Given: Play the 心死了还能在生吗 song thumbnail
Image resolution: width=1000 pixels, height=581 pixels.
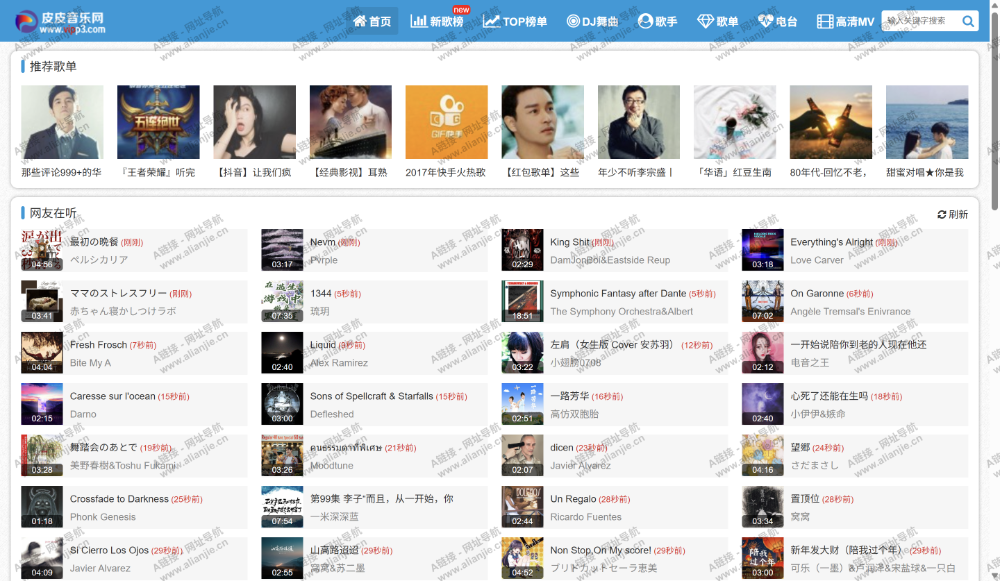Looking at the screenshot, I should click(x=763, y=404).
